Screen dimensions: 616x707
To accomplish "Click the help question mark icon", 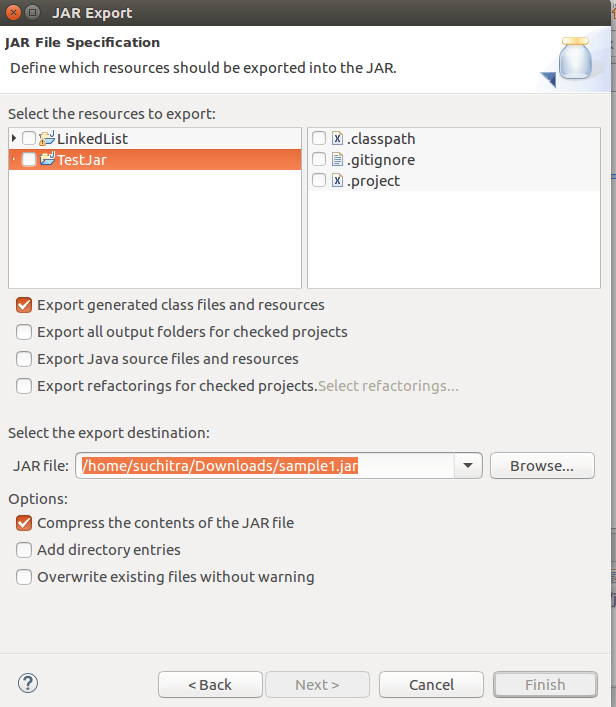I will 27,684.
